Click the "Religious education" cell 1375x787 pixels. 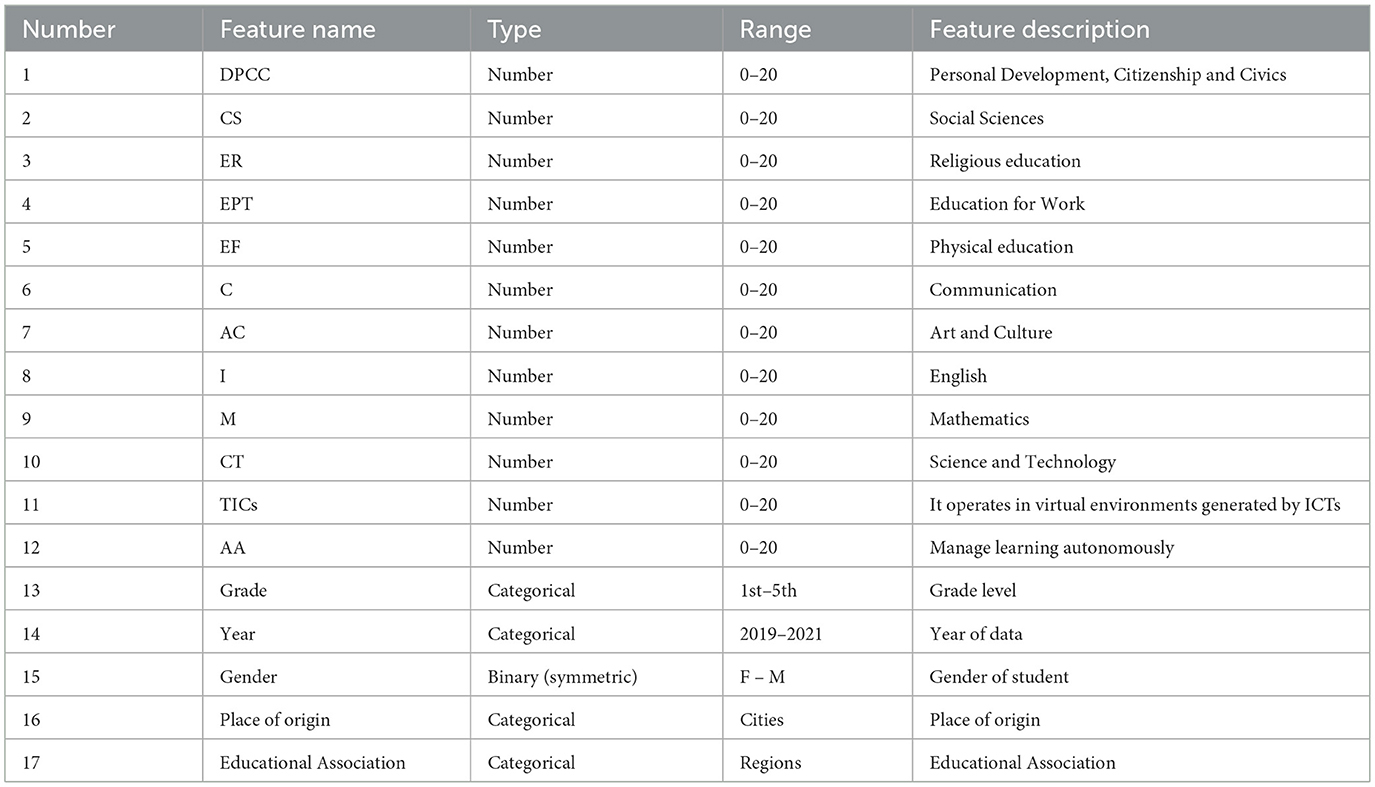[1005, 161]
